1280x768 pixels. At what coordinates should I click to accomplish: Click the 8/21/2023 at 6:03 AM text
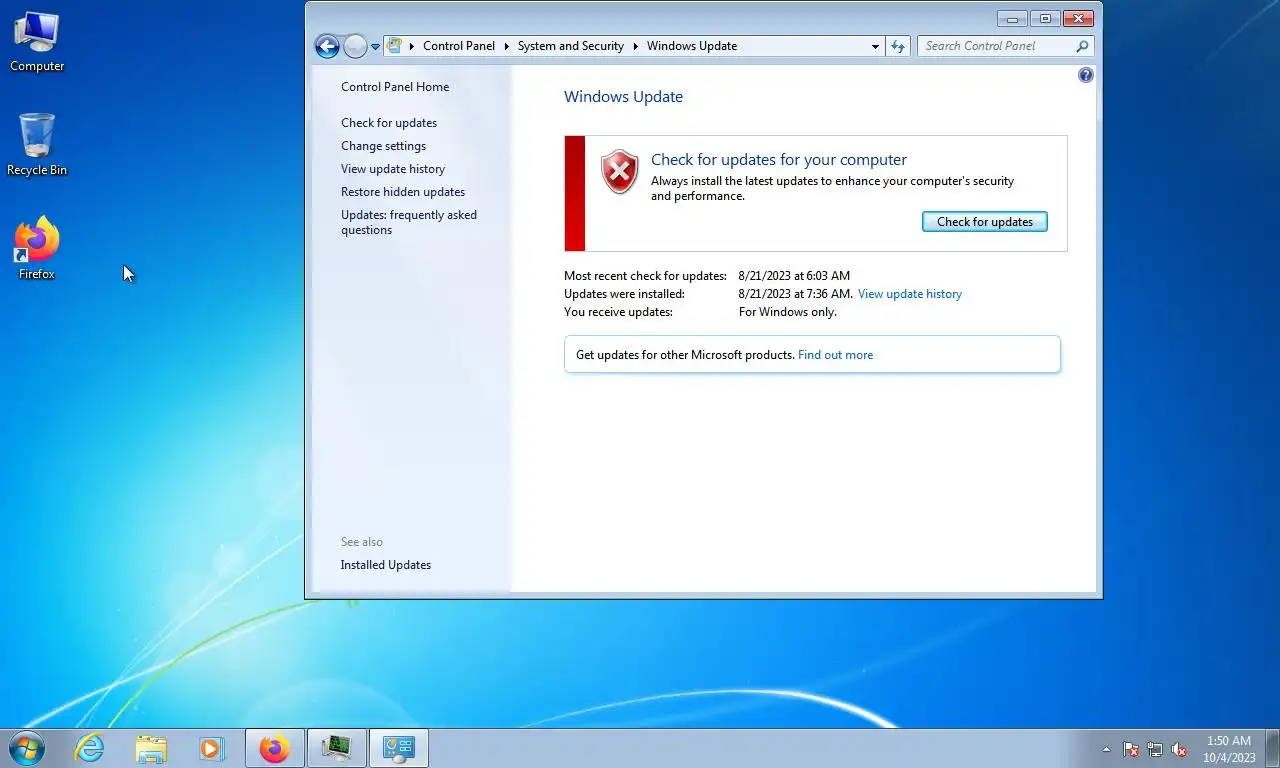pyautogui.click(x=794, y=276)
